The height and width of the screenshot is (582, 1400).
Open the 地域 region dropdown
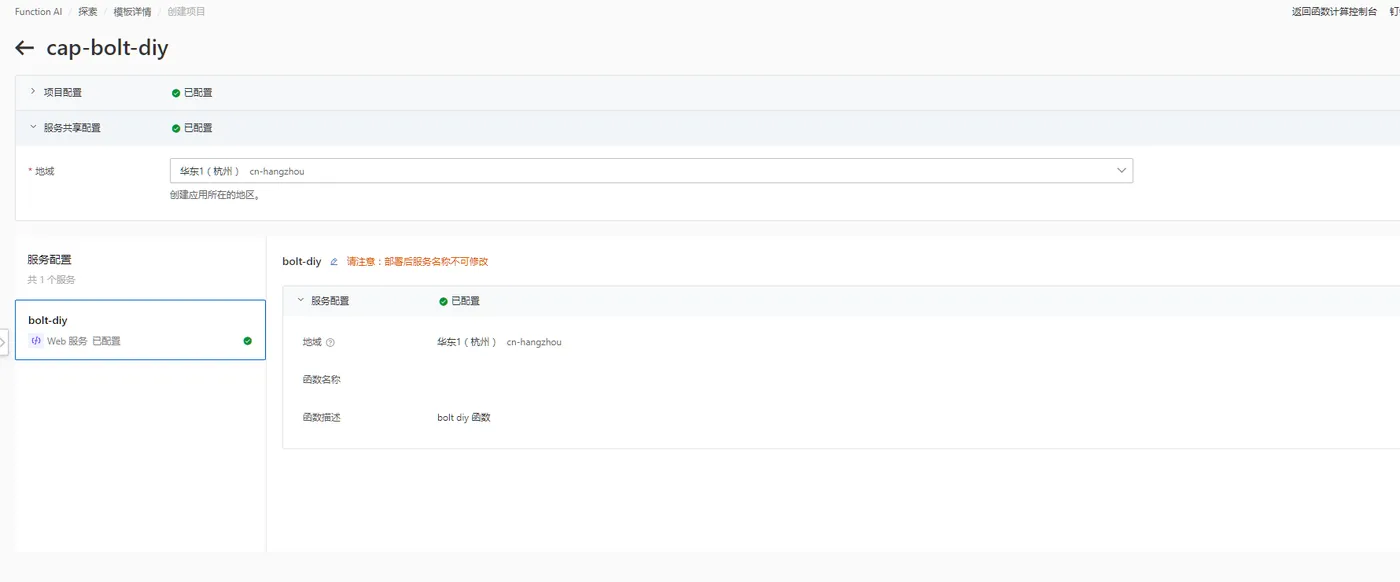[651, 171]
